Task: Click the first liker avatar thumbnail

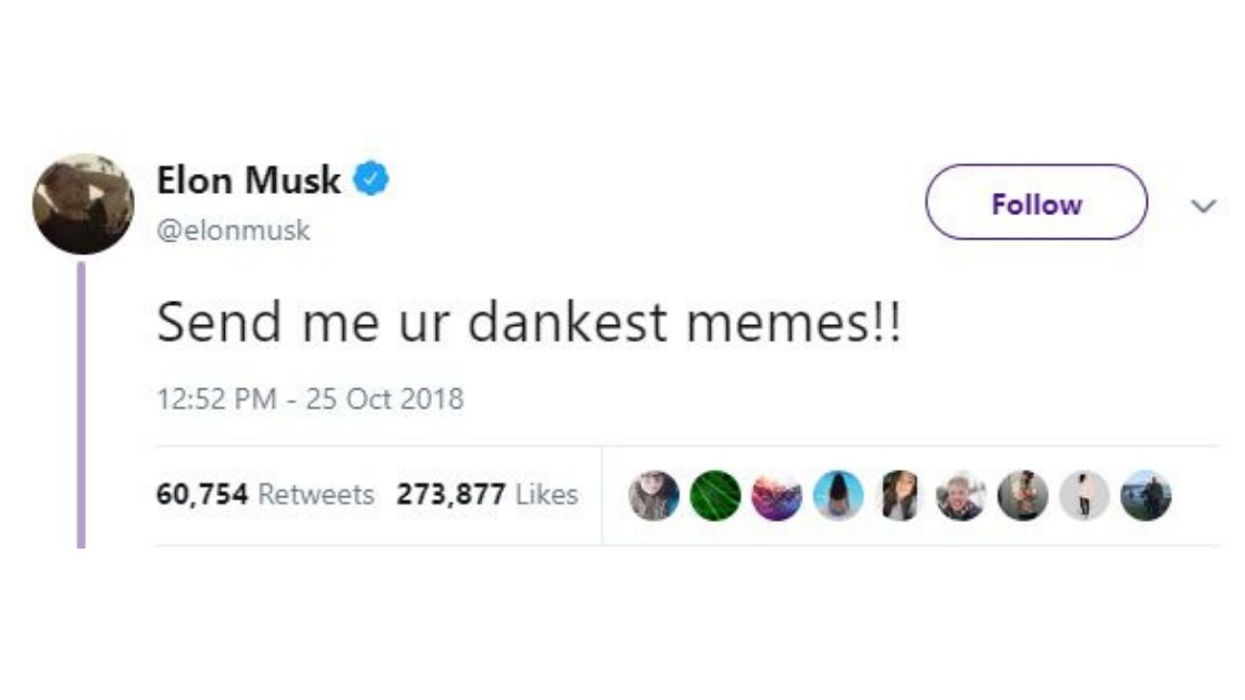Action: pyautogui.click(x=654, y=497)
